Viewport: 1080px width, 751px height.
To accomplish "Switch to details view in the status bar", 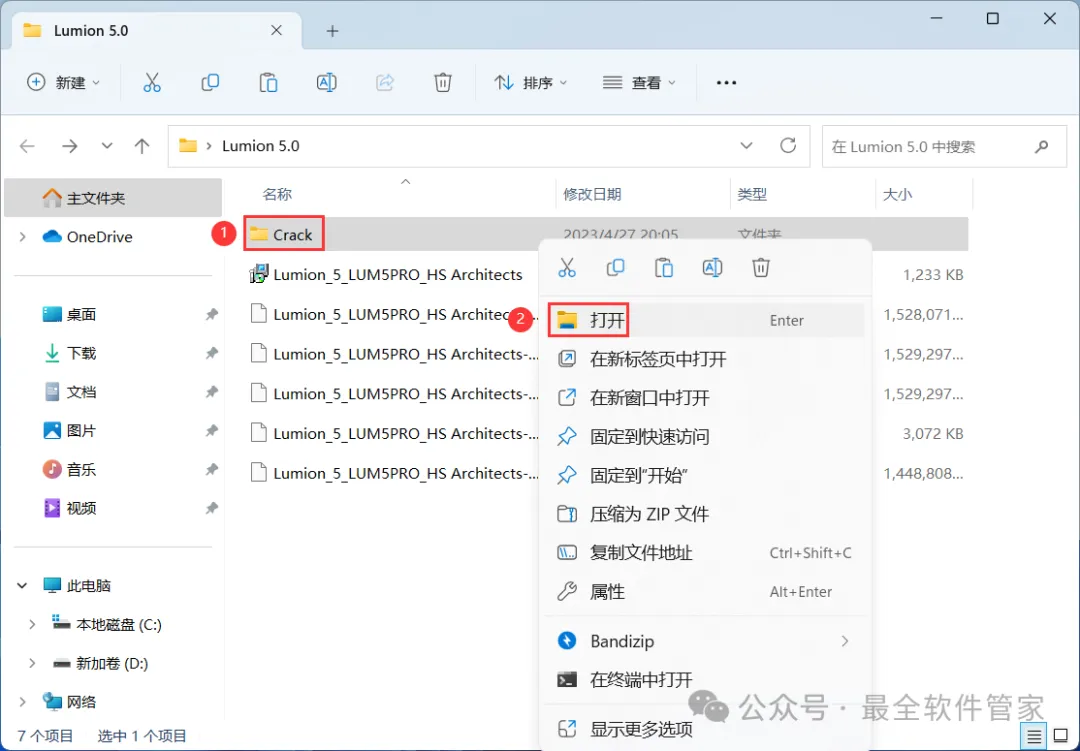I will 1034,736.
